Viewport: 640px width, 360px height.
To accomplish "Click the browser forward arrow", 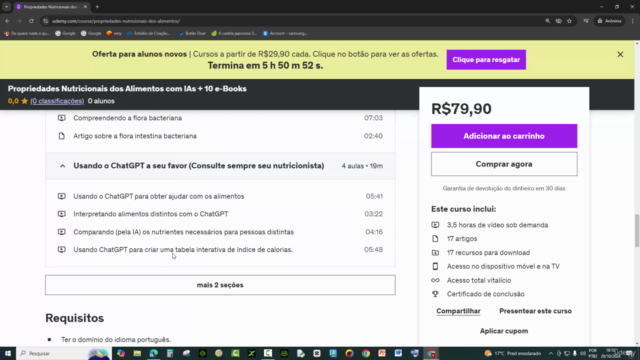I will pyautogui.click(x=19, y=21).
